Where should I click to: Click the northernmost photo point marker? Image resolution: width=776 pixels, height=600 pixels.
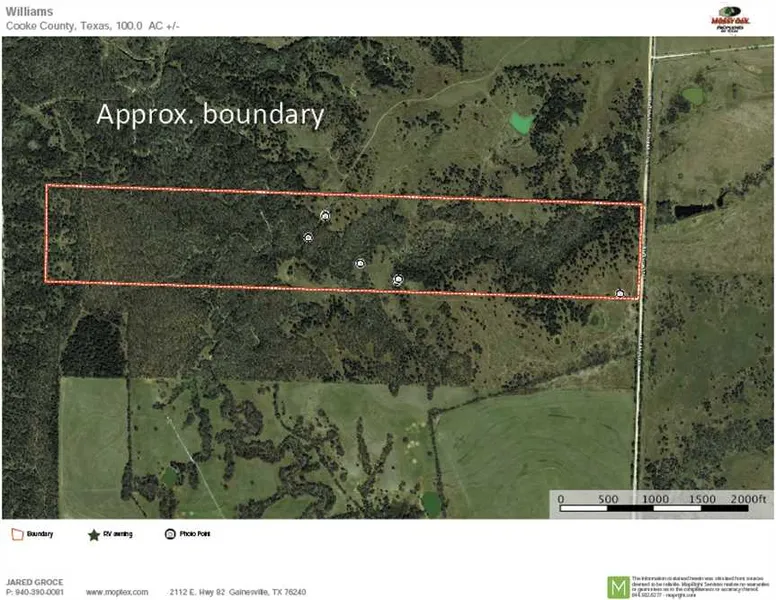coord(325,216)
